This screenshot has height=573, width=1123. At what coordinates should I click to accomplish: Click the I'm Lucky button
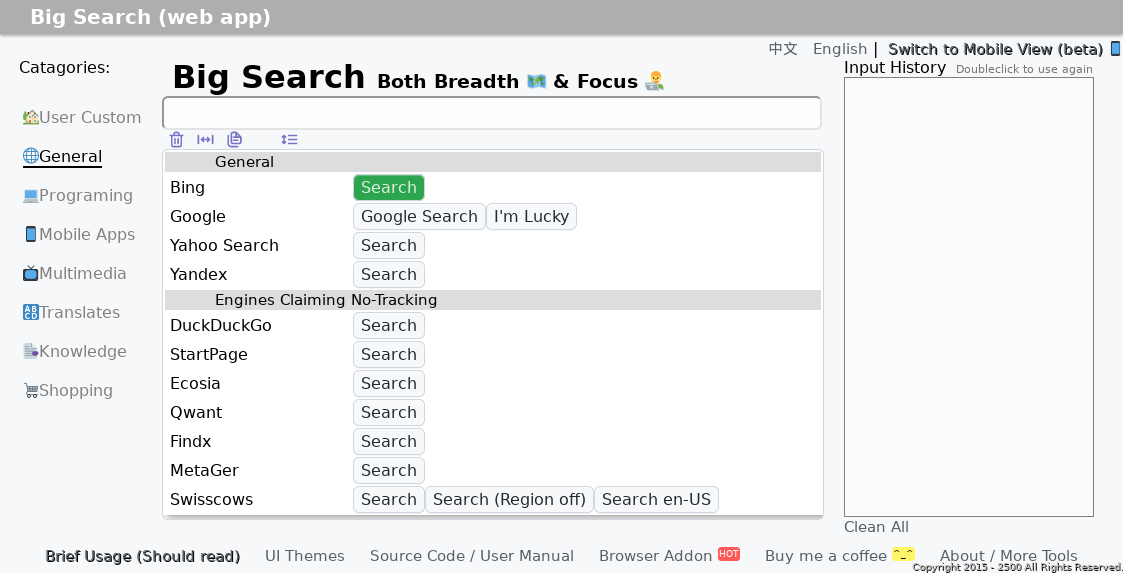pos(531,216)
